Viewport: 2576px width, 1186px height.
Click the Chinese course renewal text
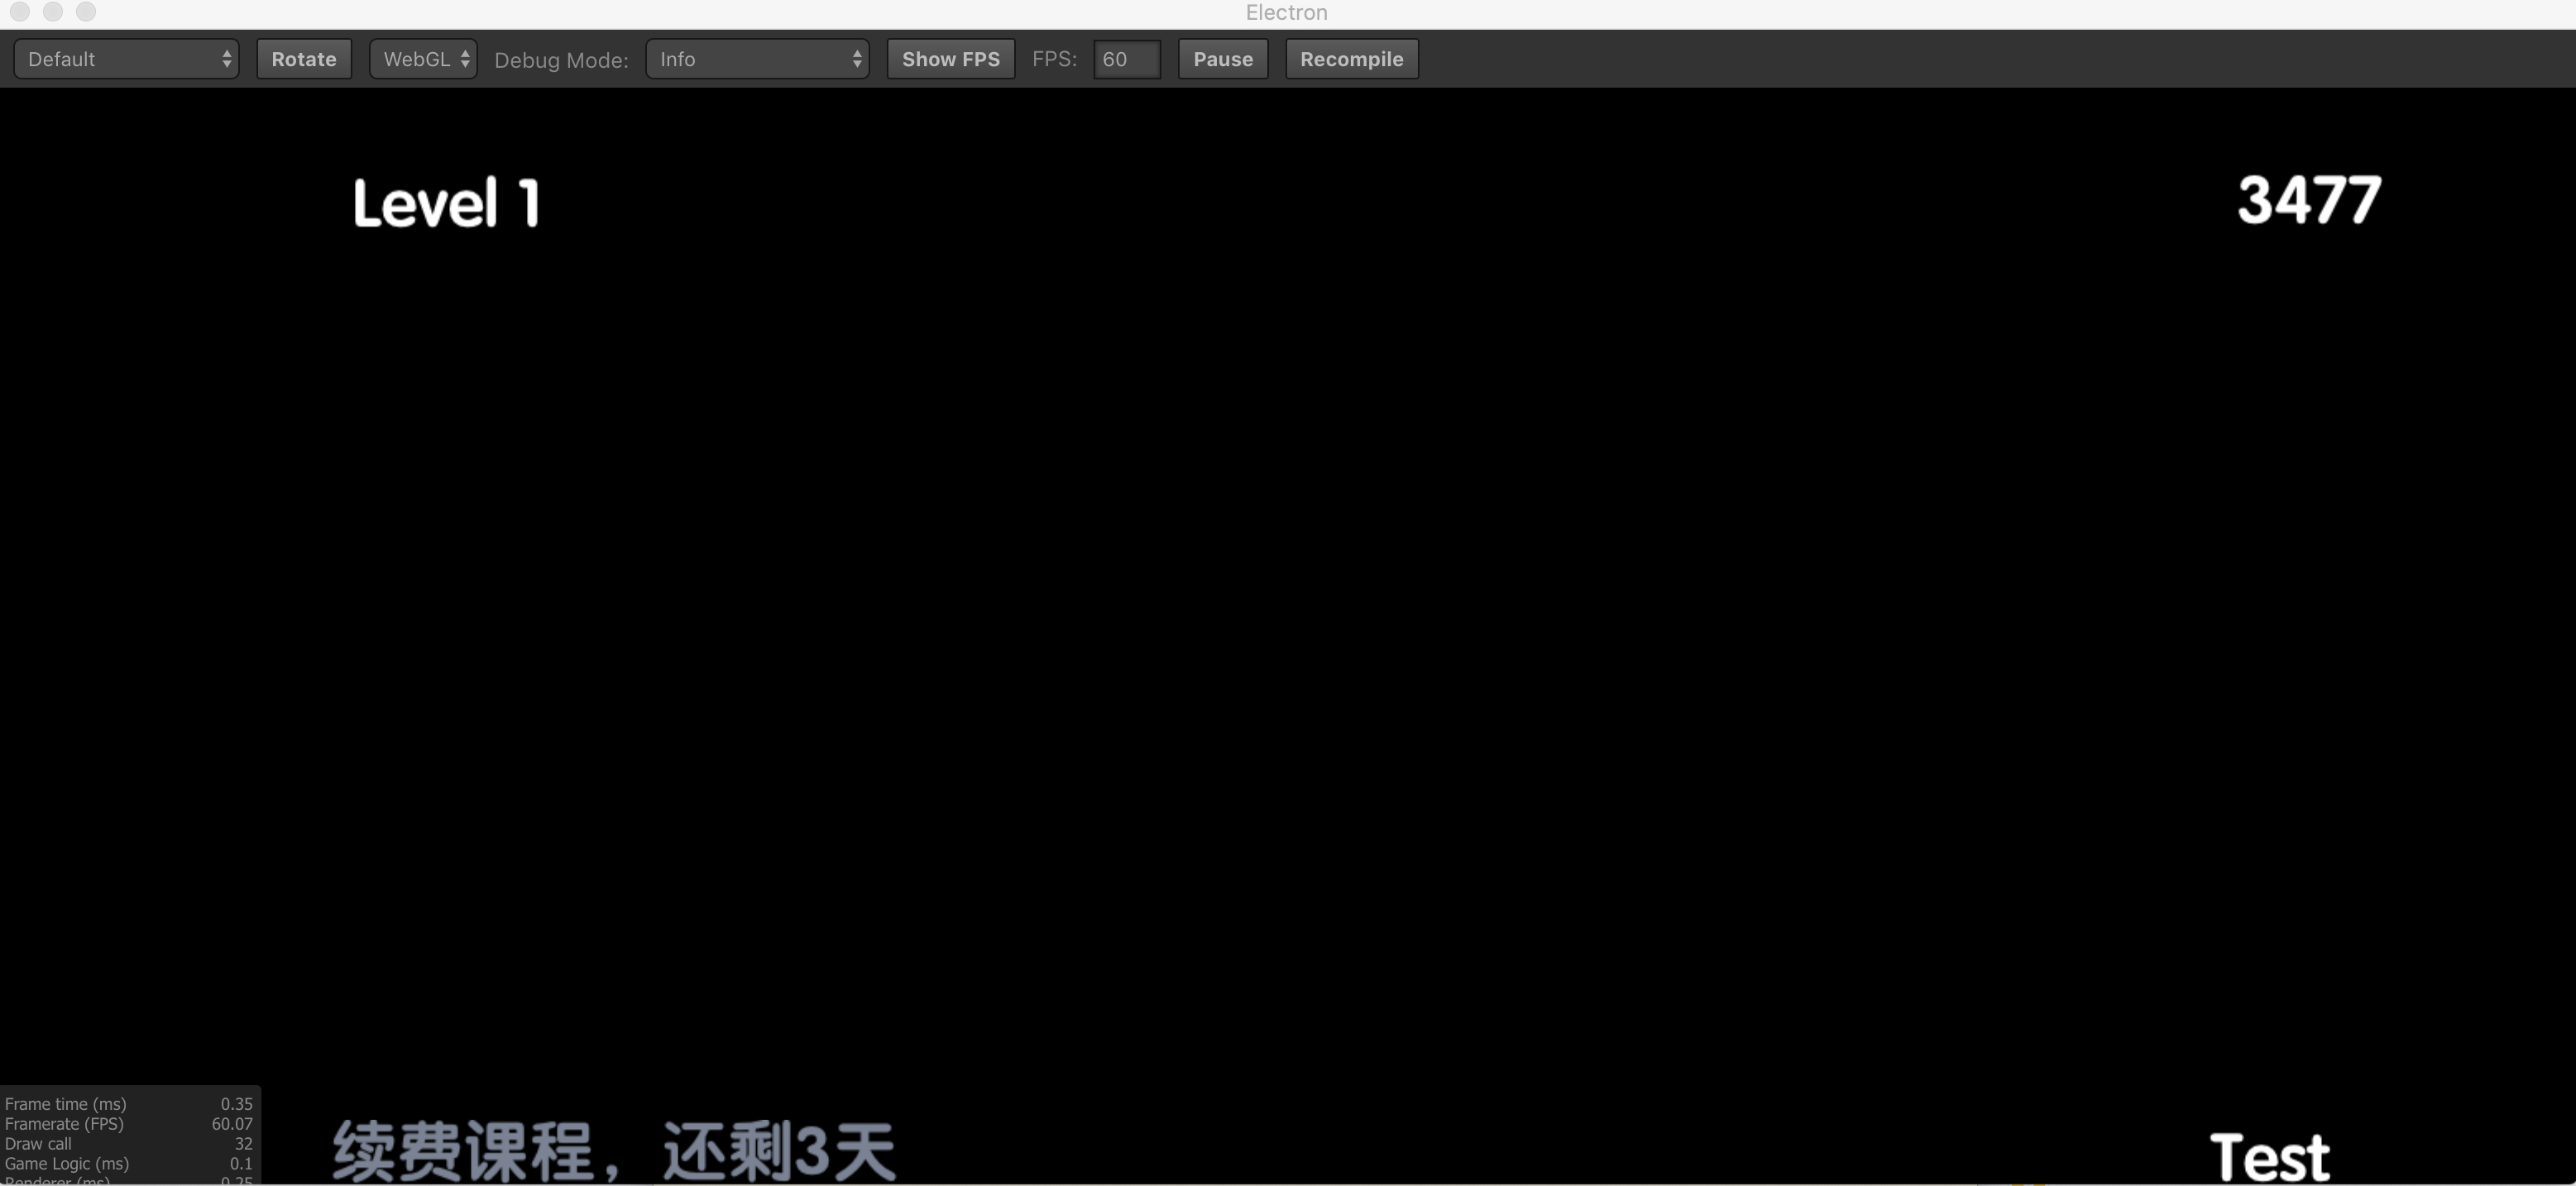(613, 1151)
